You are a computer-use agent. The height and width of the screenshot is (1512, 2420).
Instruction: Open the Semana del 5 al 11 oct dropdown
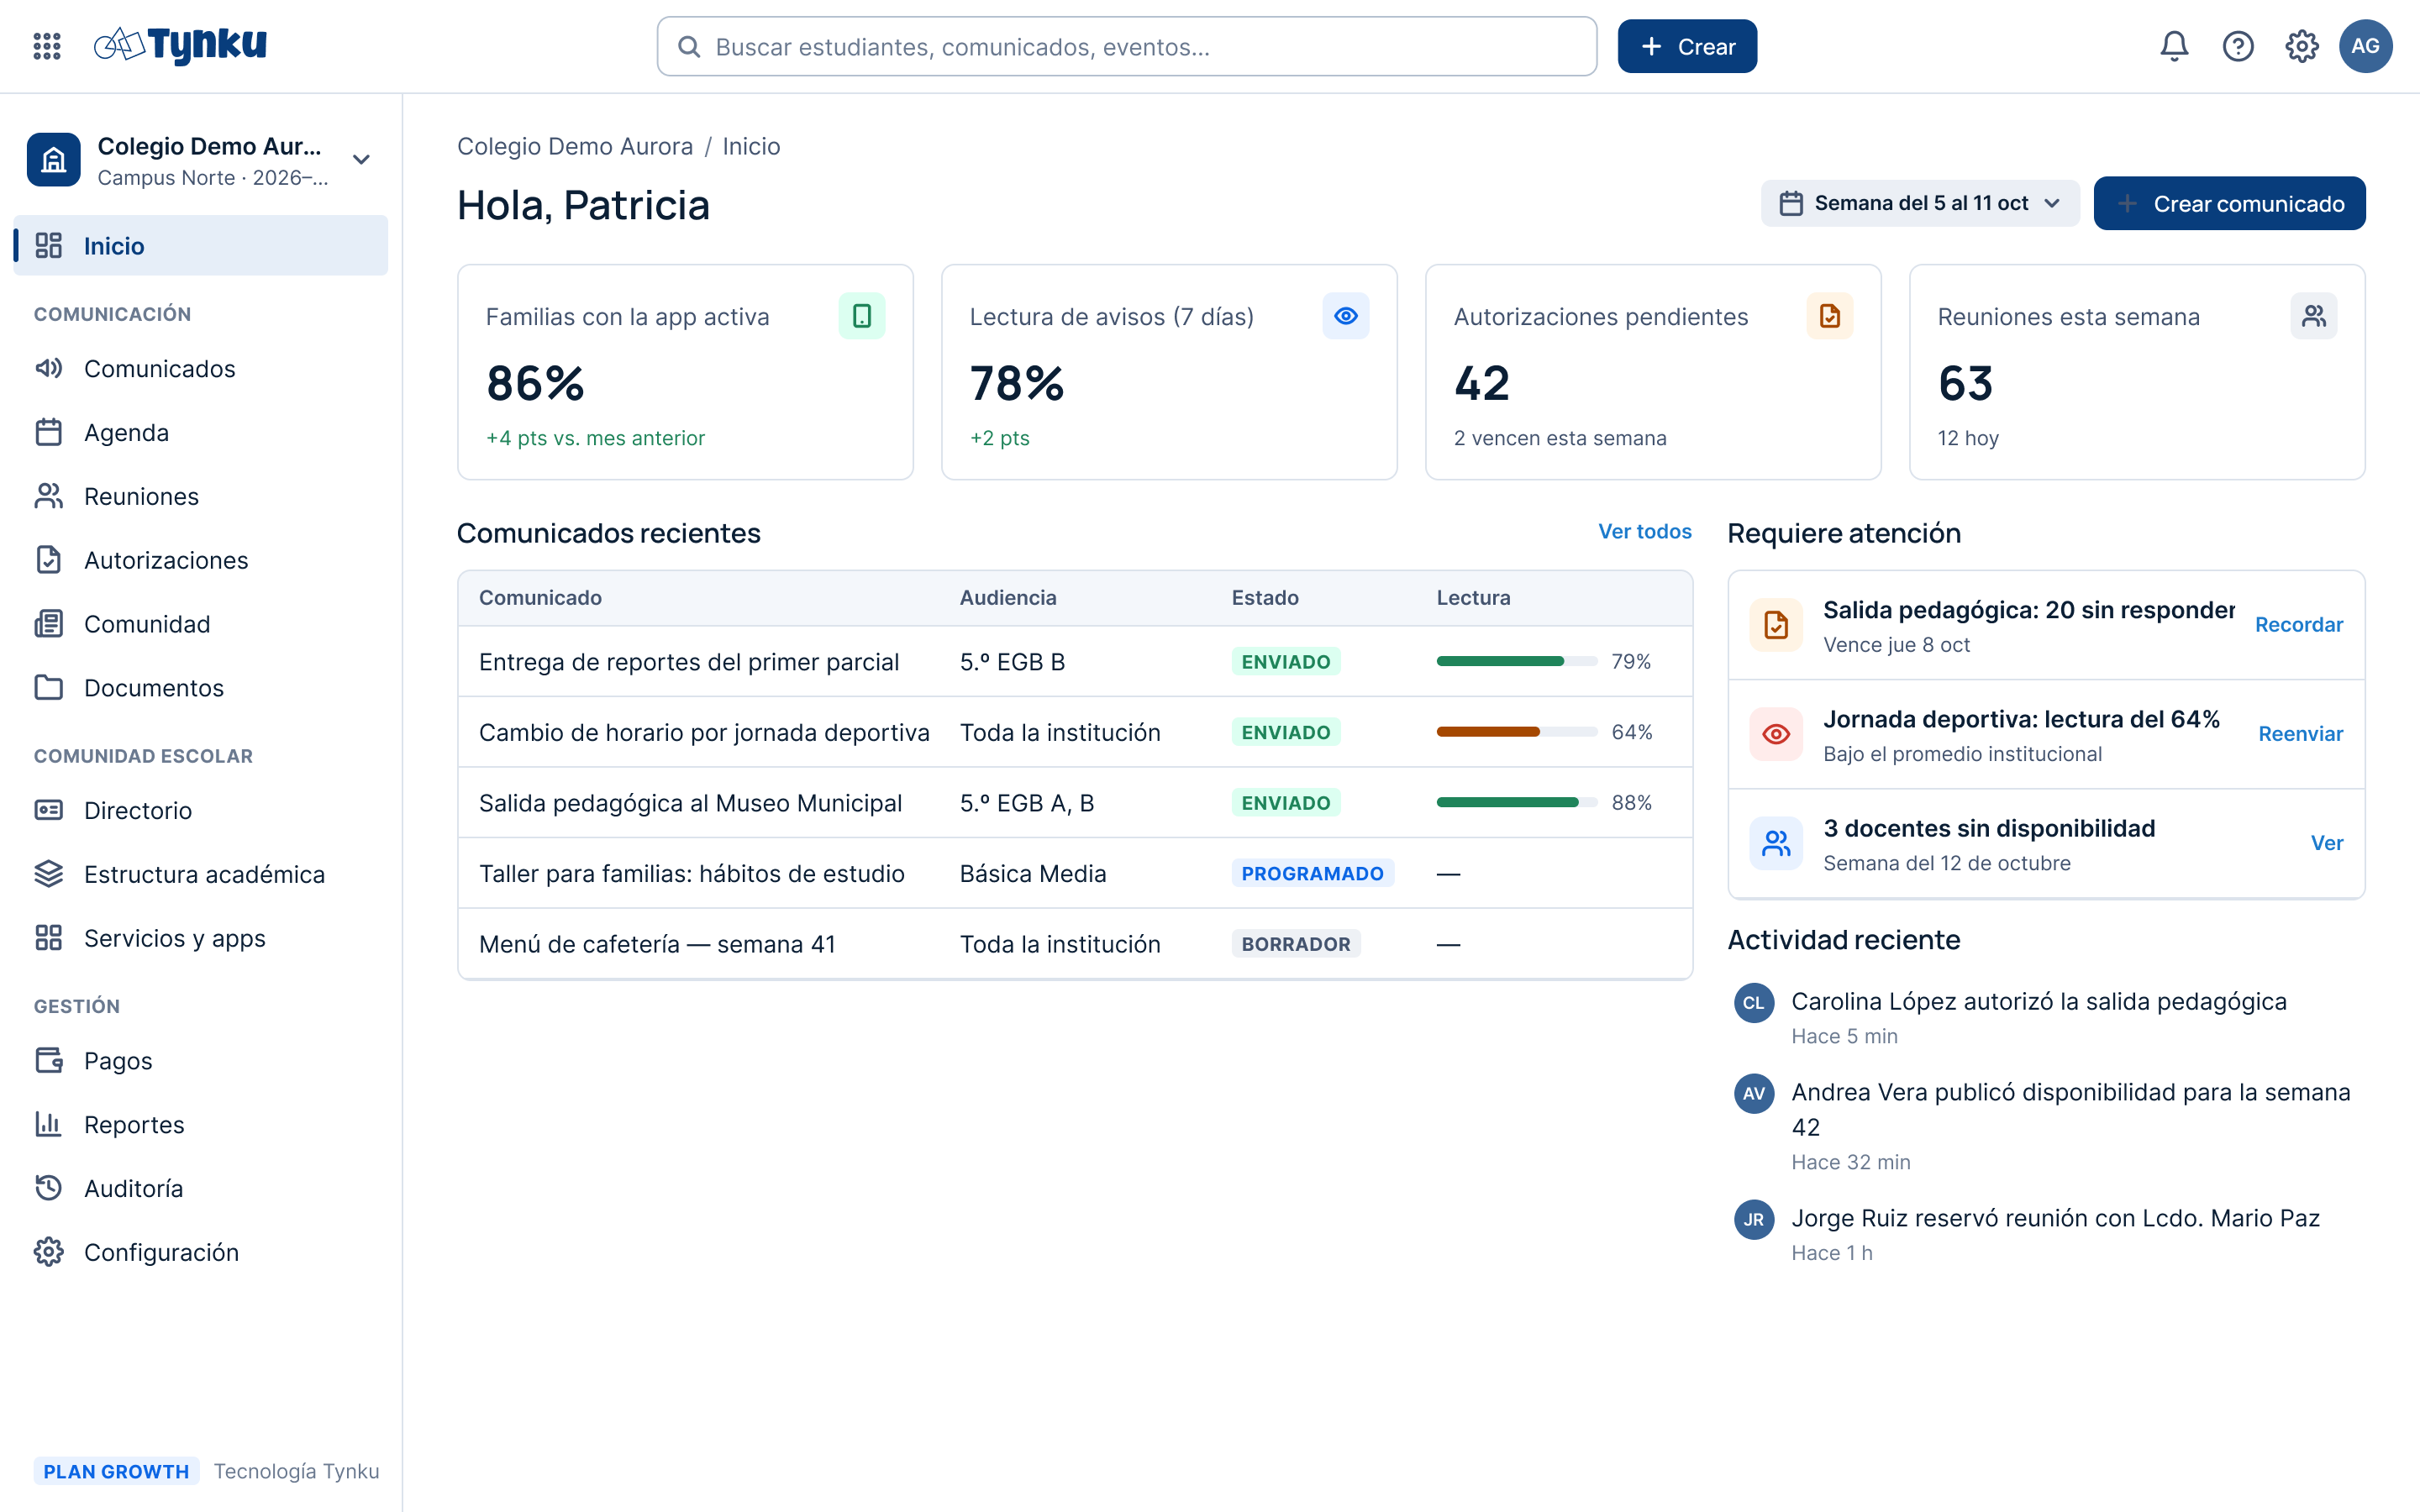point(1919,203)
